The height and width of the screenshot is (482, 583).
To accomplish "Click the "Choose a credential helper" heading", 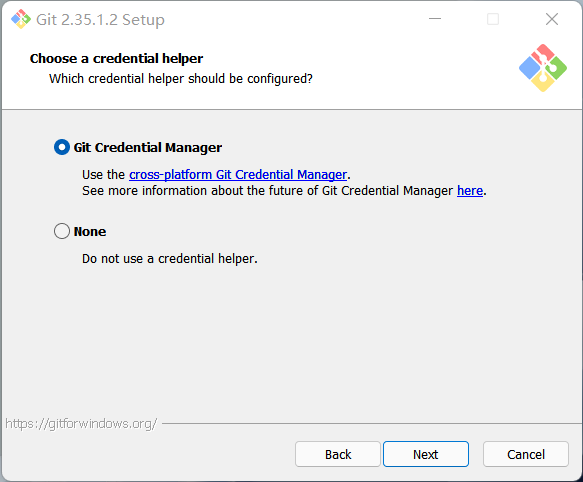I will tap(116, 58).
